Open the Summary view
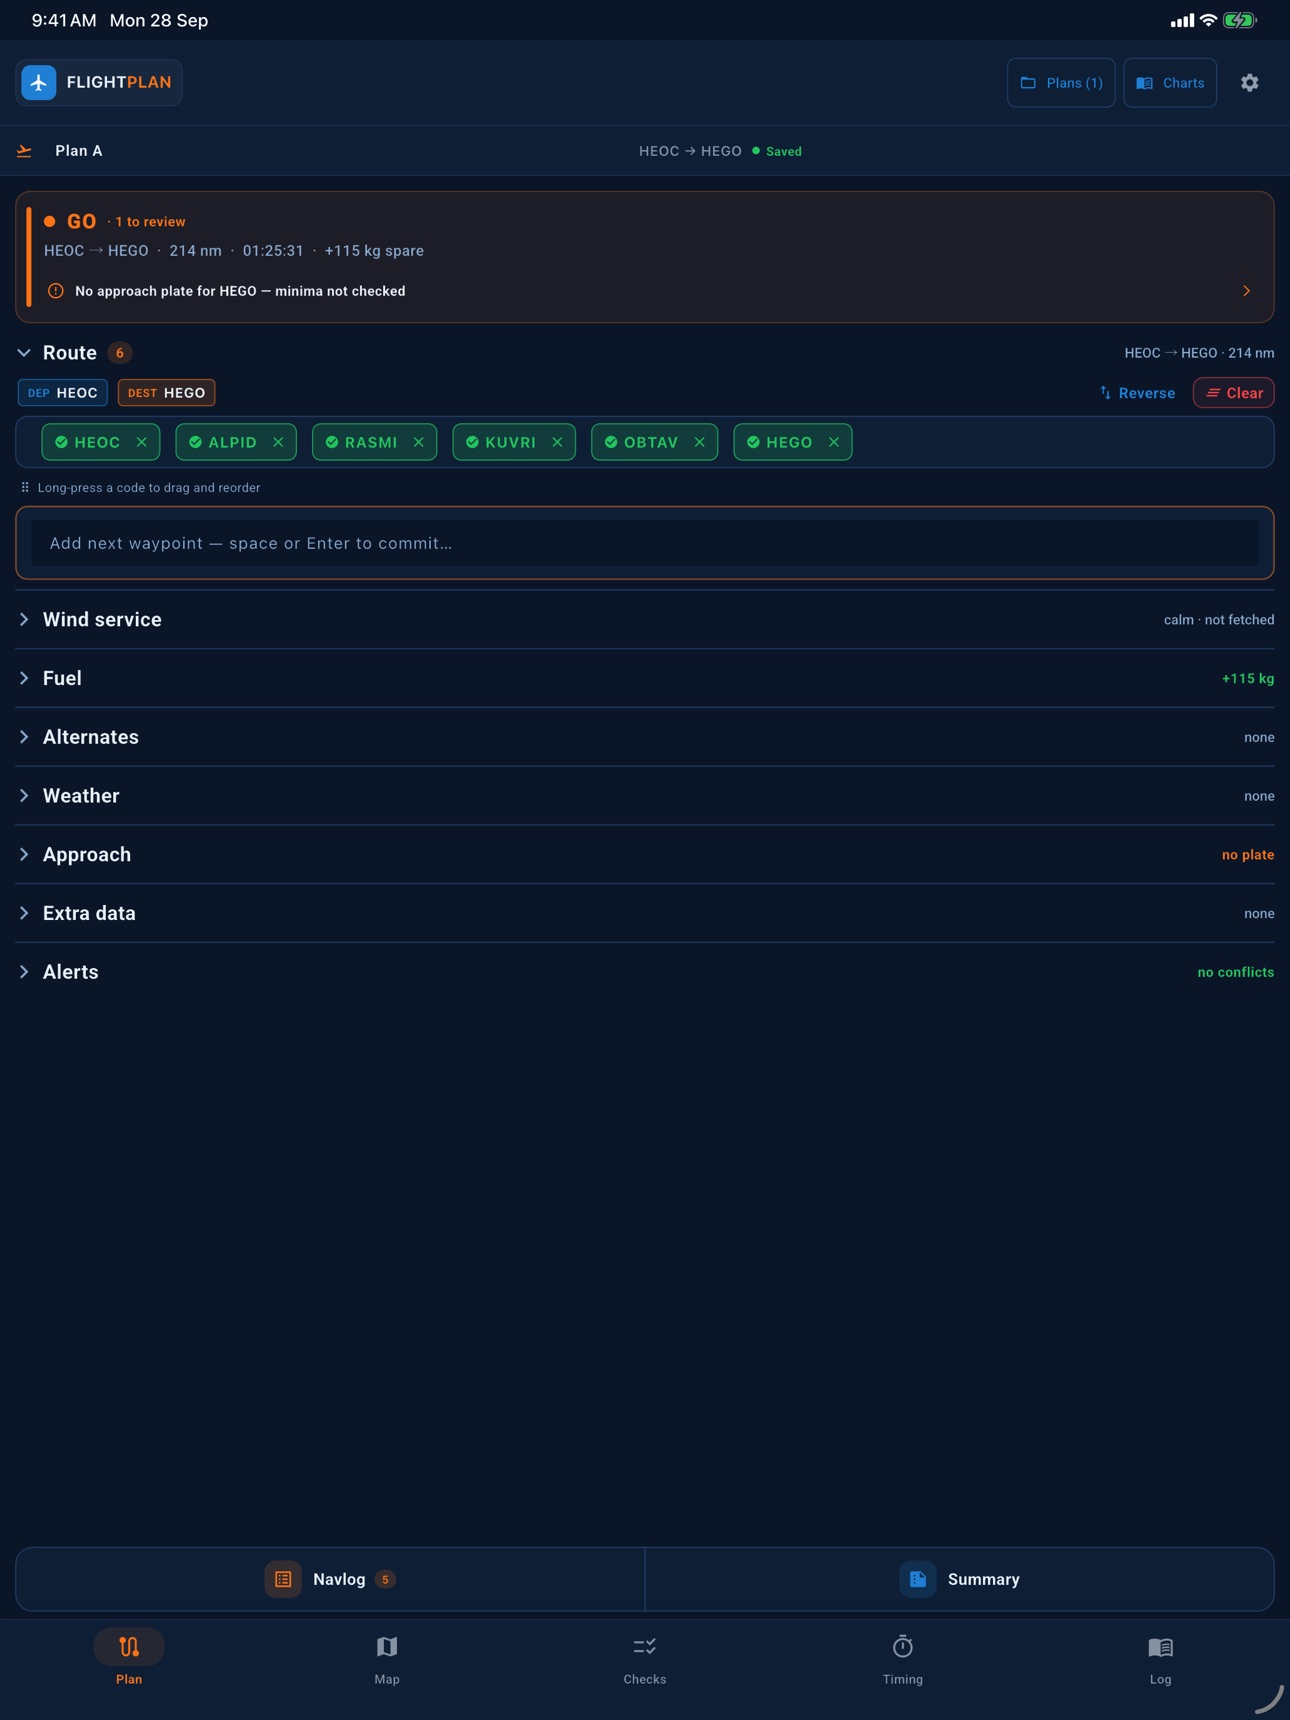This screenshot has width=1290, height=1720. (960, 1579)
